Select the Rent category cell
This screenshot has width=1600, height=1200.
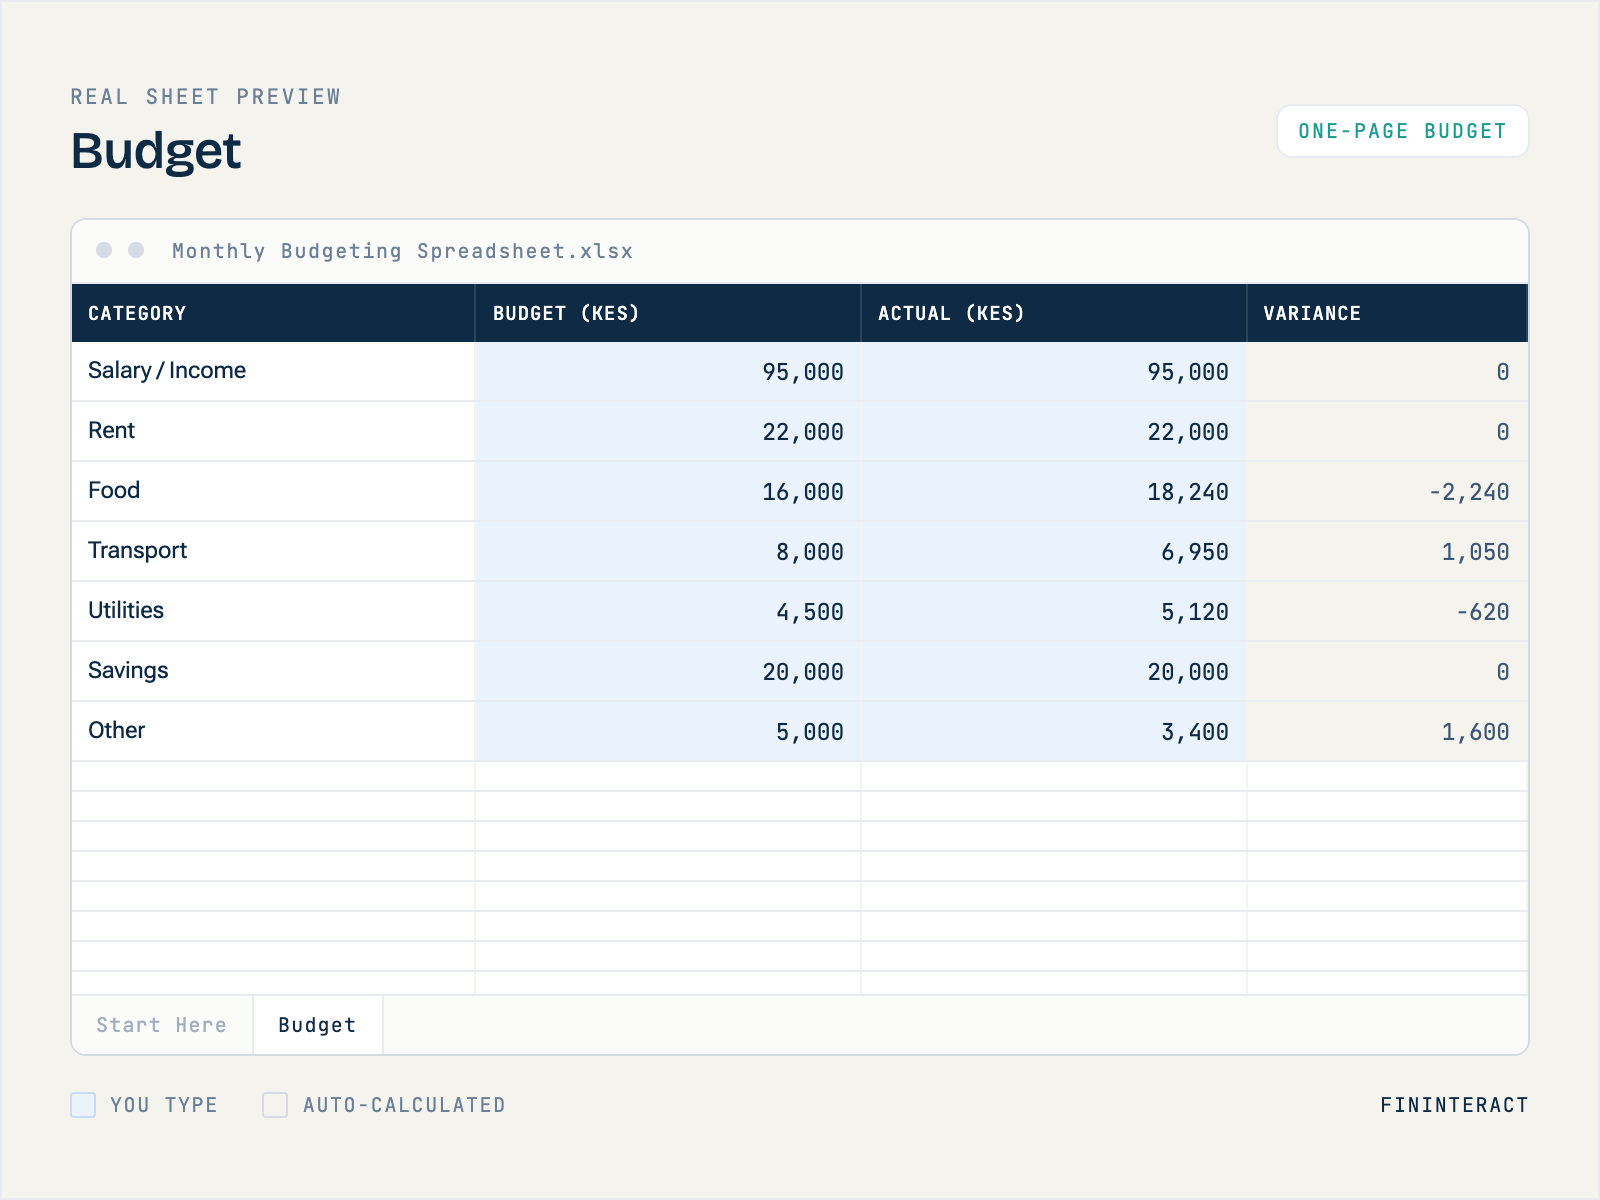[x=273, y=432]
